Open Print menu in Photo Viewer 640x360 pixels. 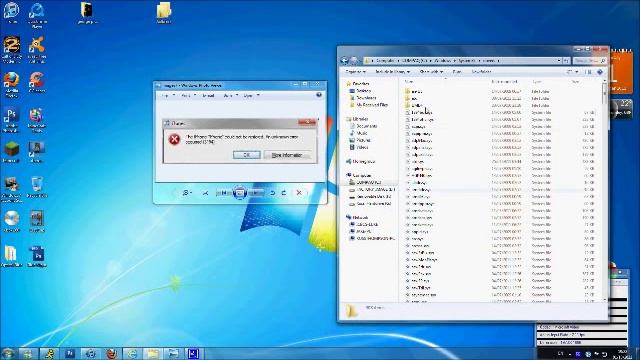click(188, 96)
